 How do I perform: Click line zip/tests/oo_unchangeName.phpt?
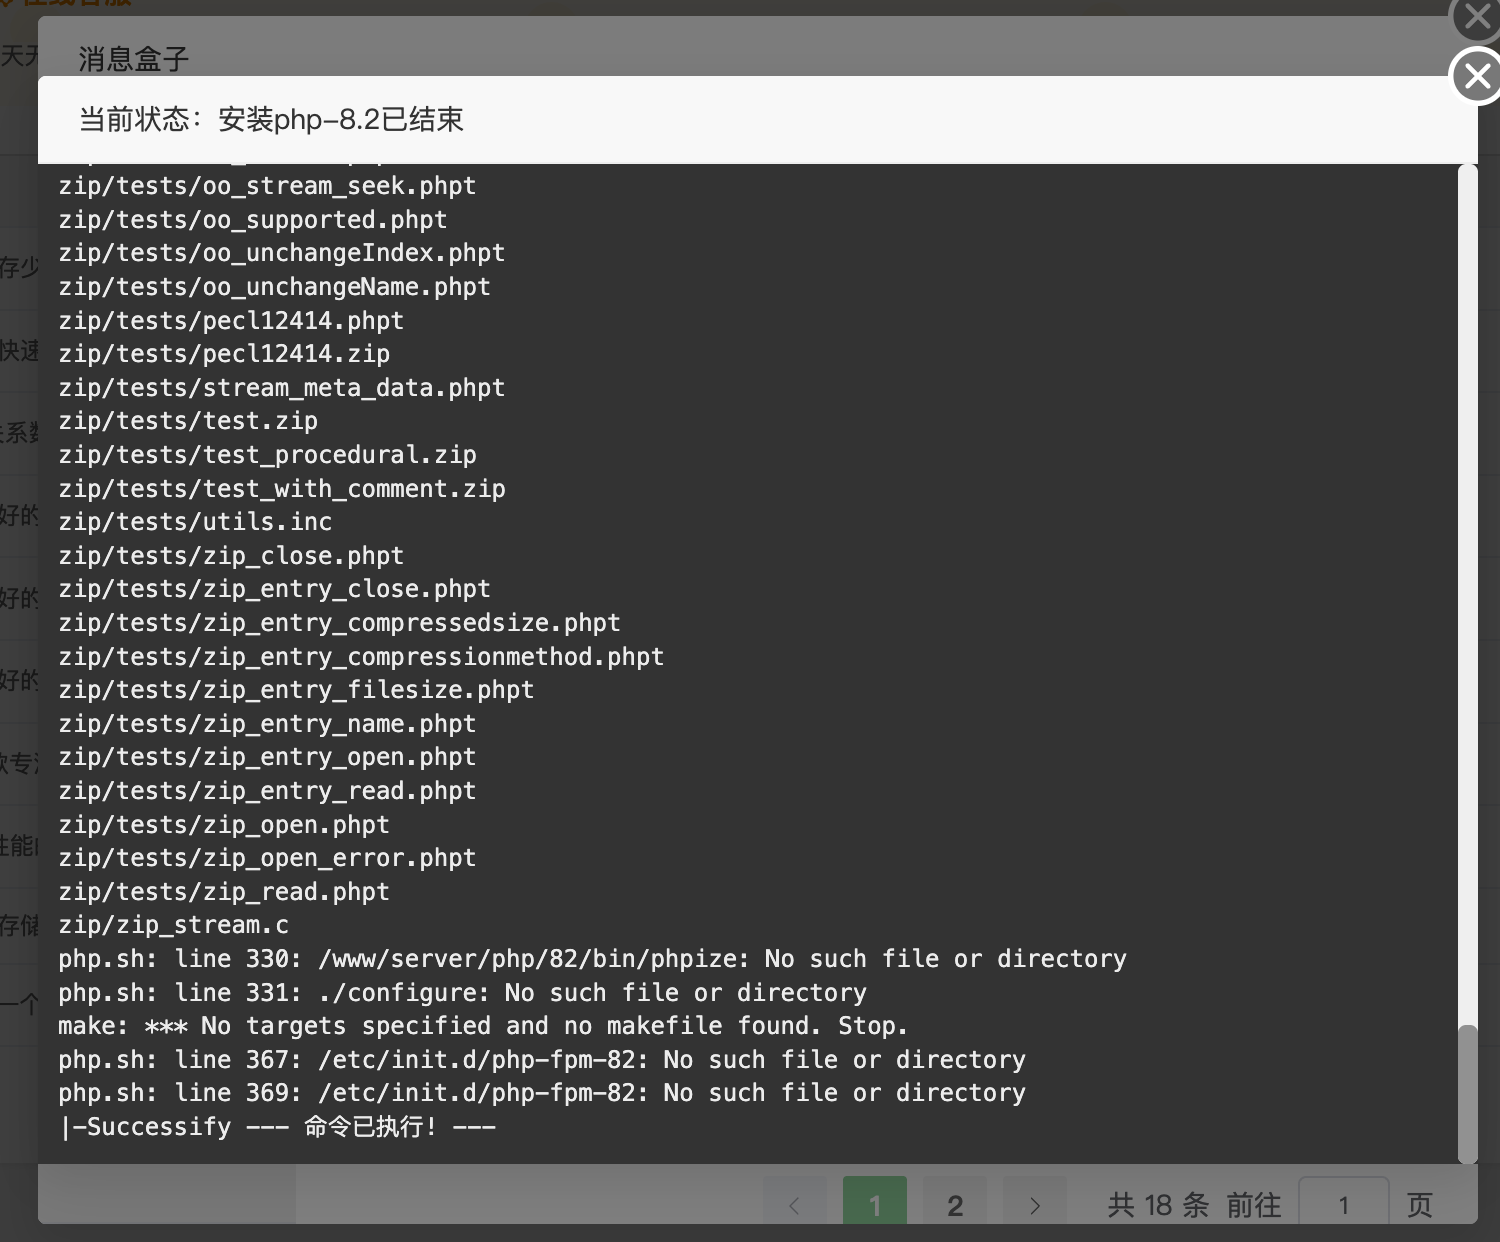(x=275, y=287)
